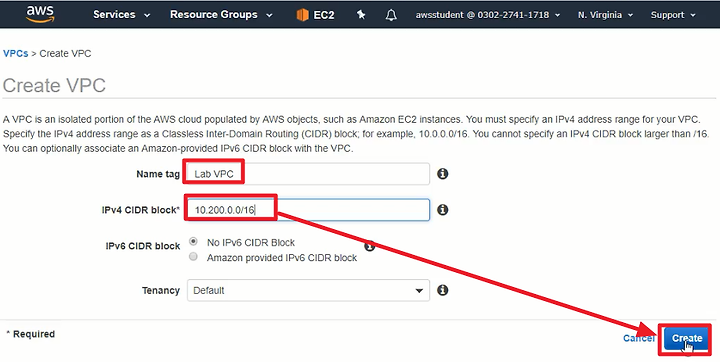Click into the IPv4 CIDR block field
Image resolution: width=720 pixels, height=362 pixels.
(x=308, y=210)
